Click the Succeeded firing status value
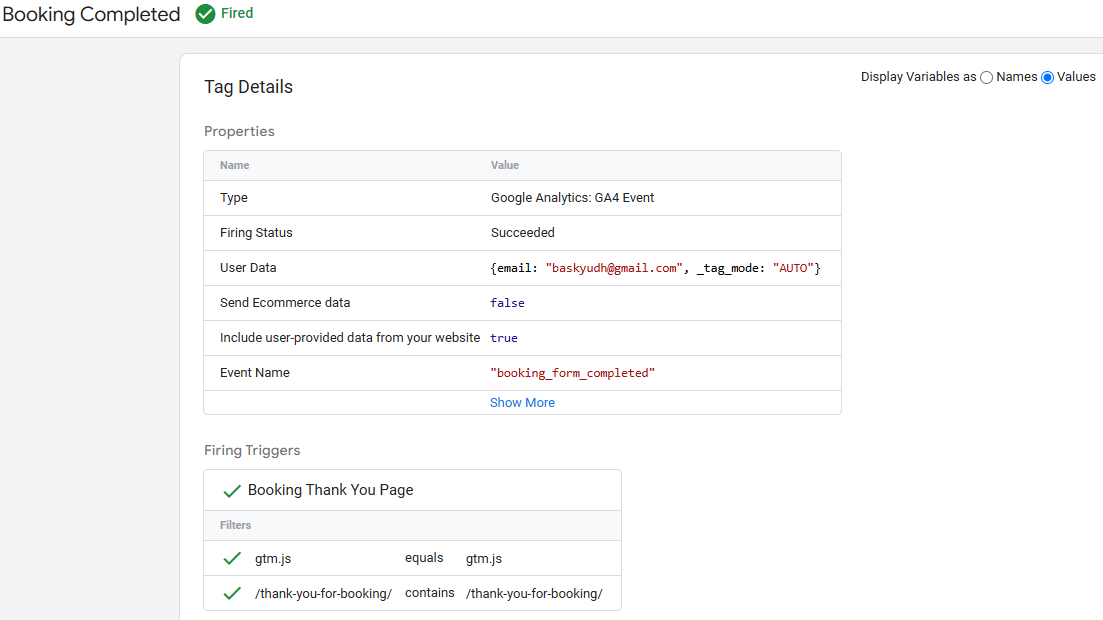Screen dimensions: 1103x620 522,233
